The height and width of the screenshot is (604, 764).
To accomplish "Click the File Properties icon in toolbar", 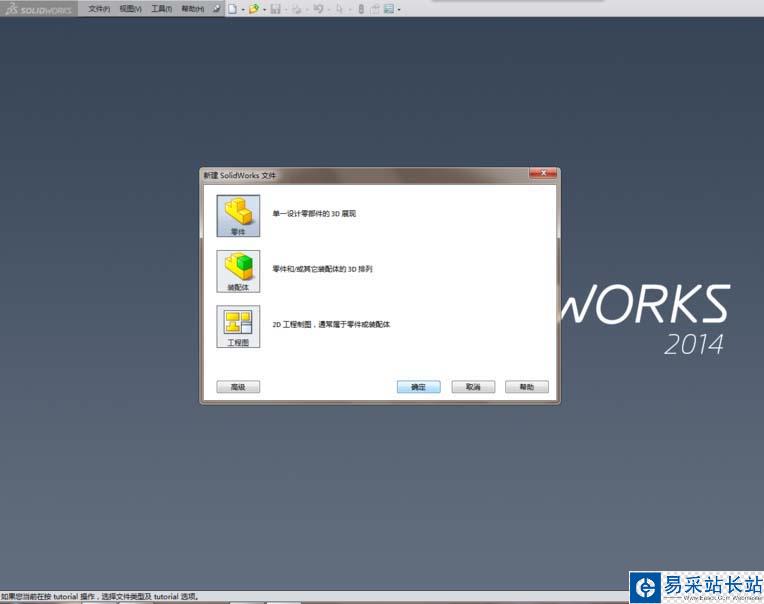I will pos(375,9).
